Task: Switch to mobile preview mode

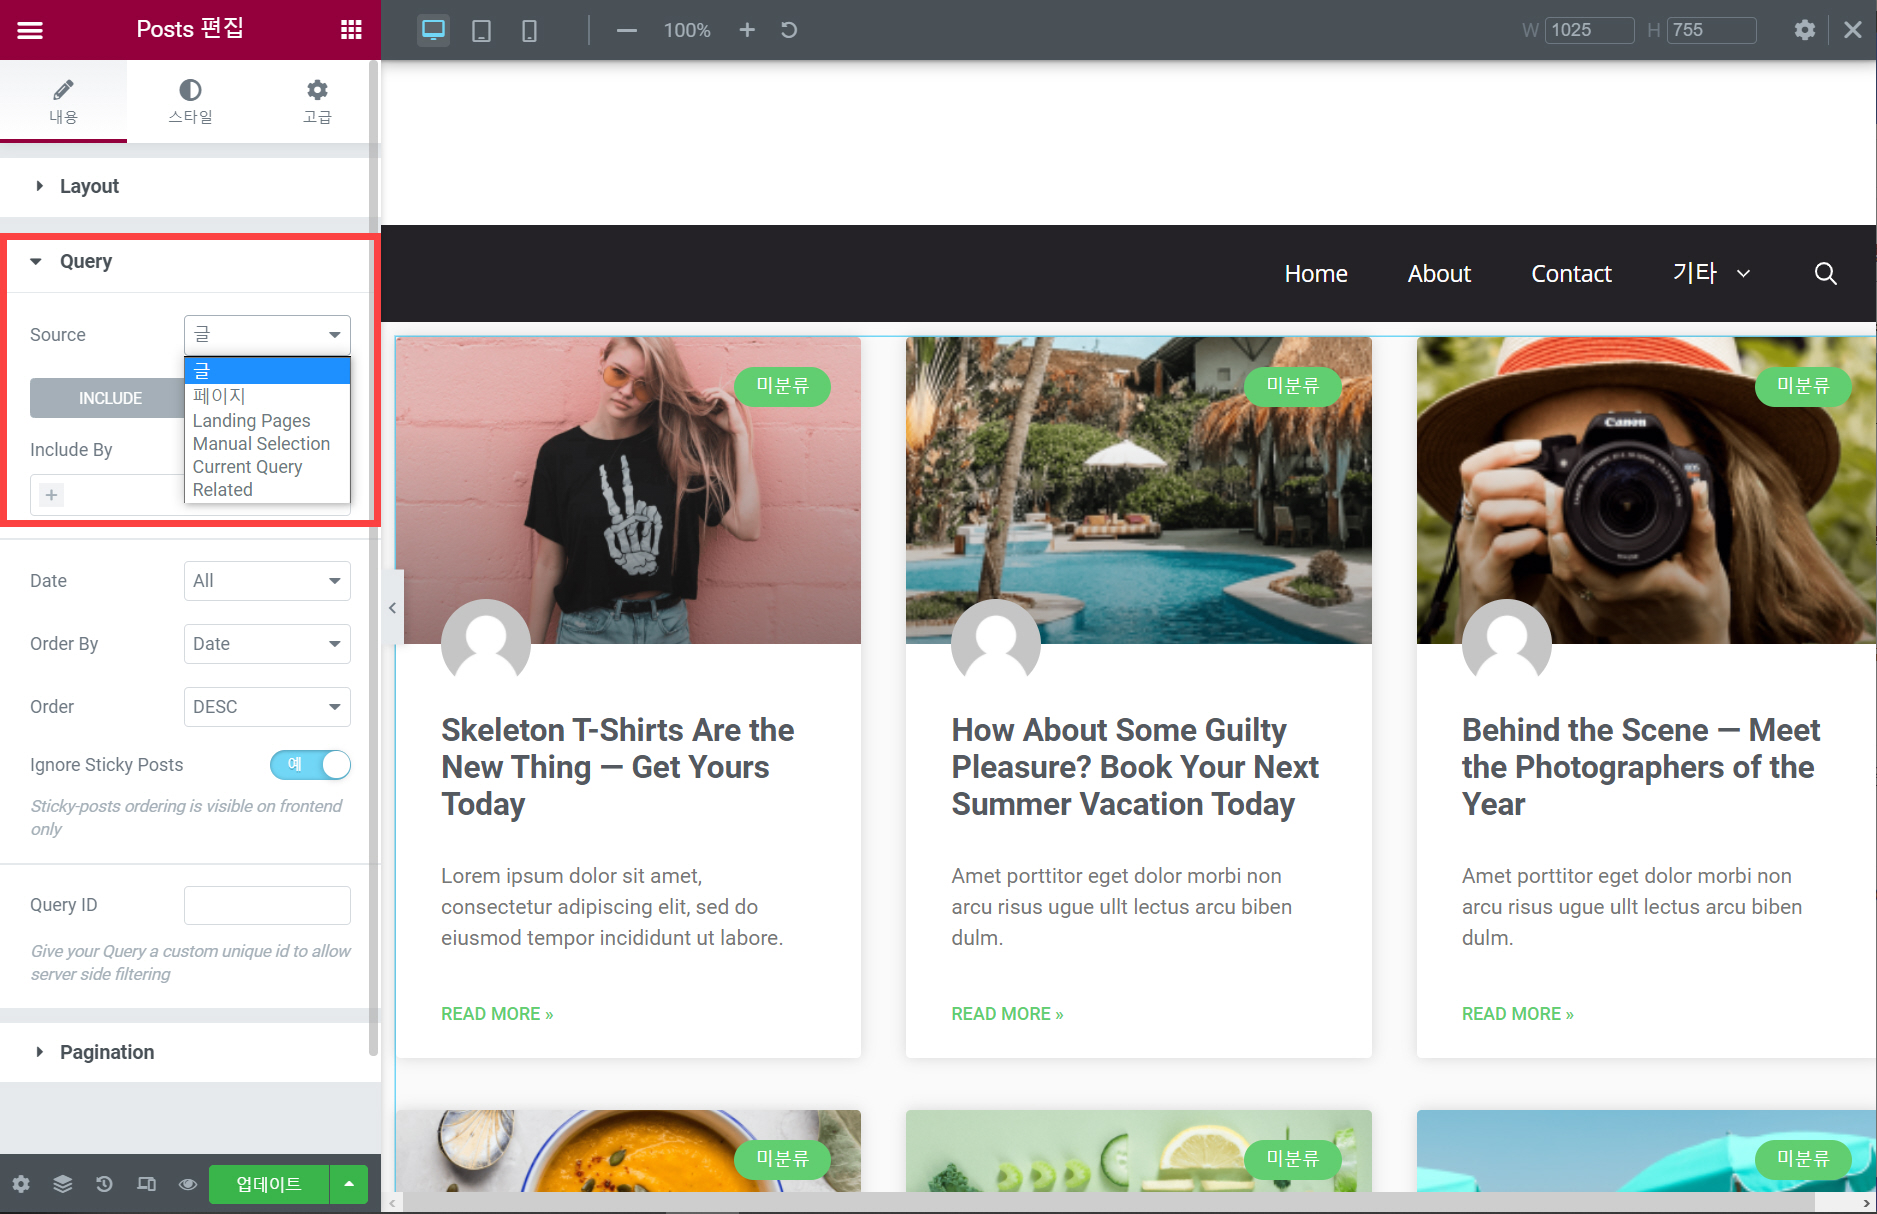Action: pyautogui.click(x=529, y=31)
